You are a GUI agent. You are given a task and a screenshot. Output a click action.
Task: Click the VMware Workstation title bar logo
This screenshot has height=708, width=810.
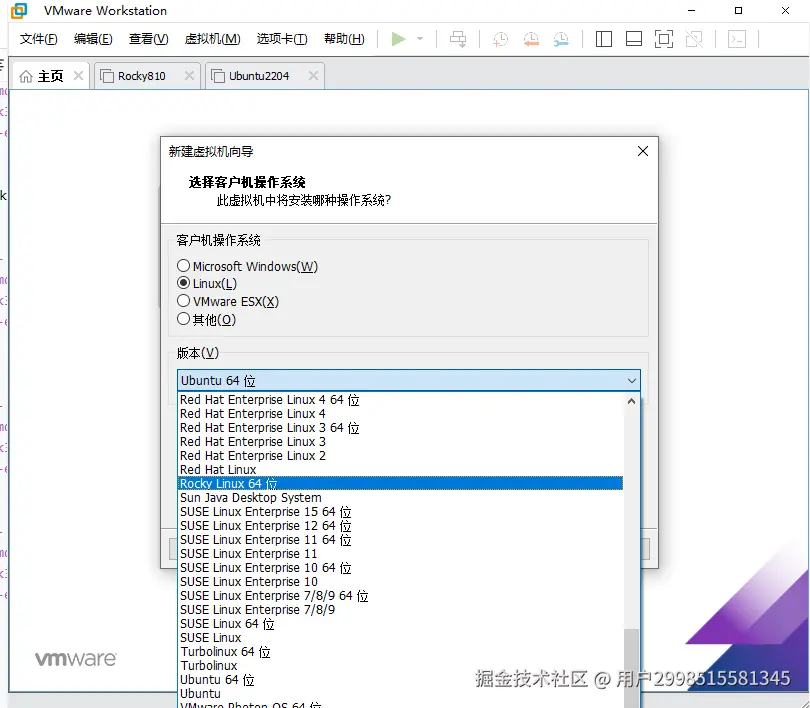pos(19,10)
